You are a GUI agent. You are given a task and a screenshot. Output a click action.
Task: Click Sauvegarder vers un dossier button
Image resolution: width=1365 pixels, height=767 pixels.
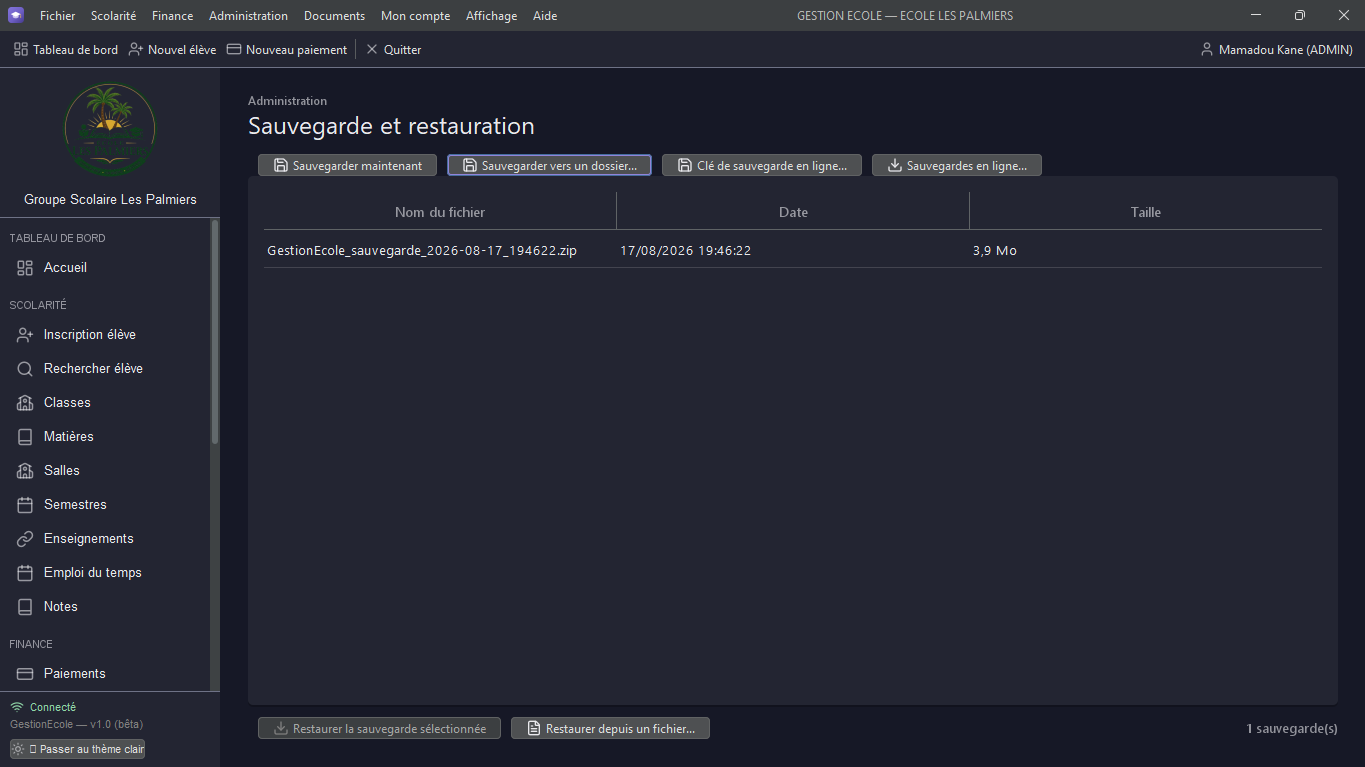click(549, 165)
